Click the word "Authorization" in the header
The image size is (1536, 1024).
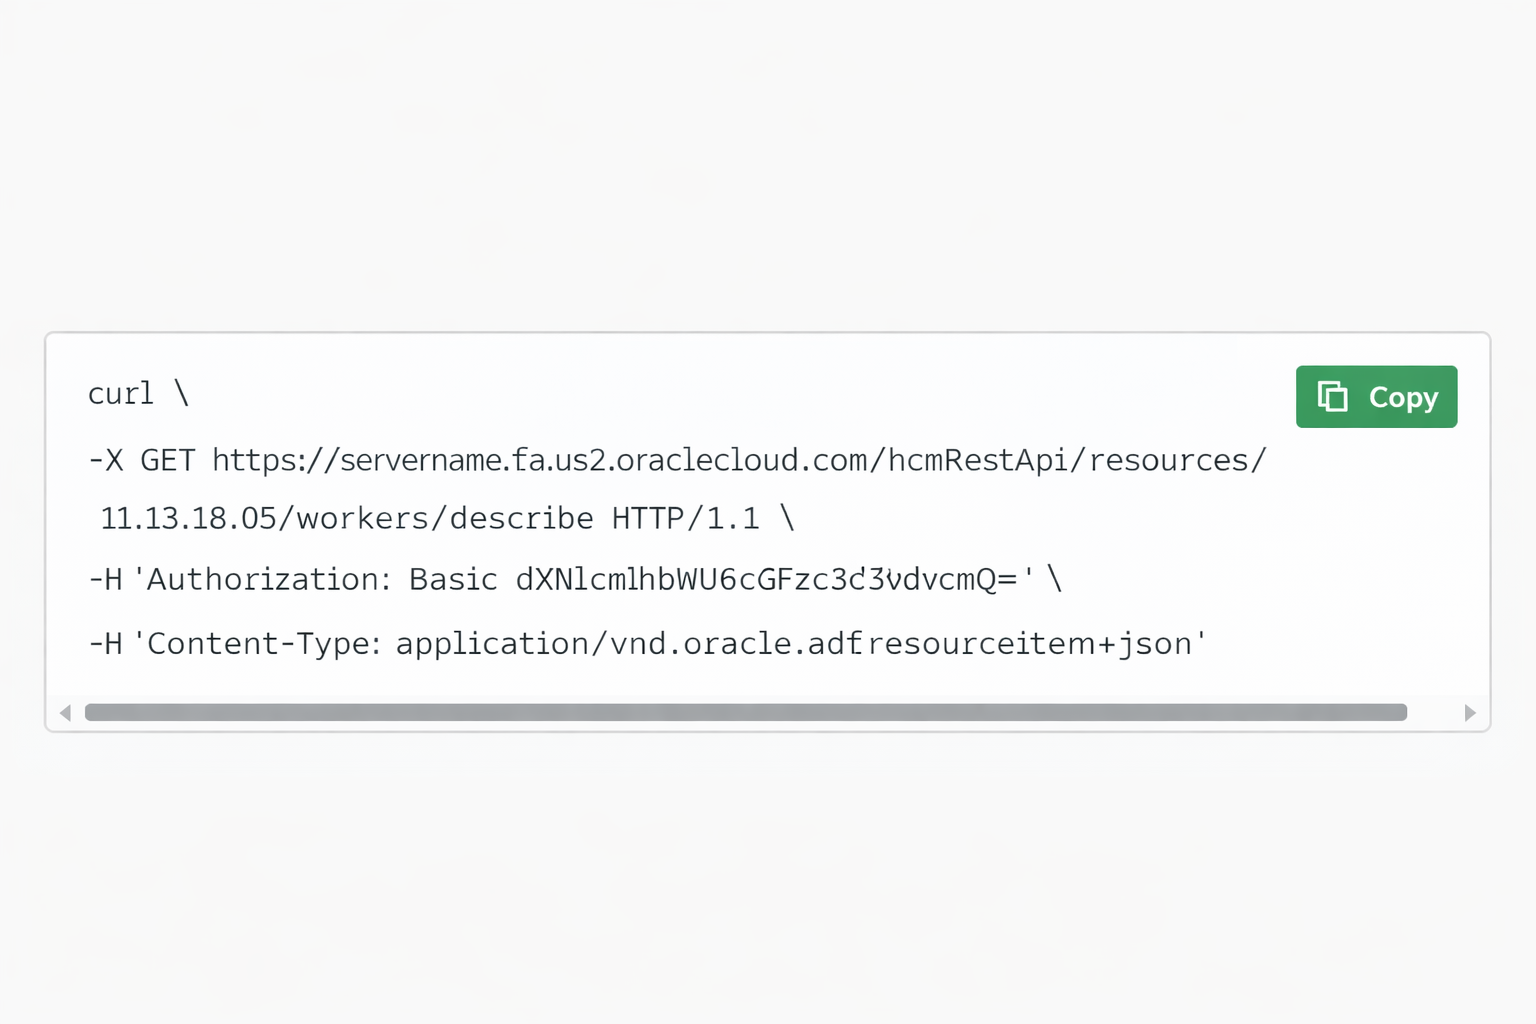point(263,580)
